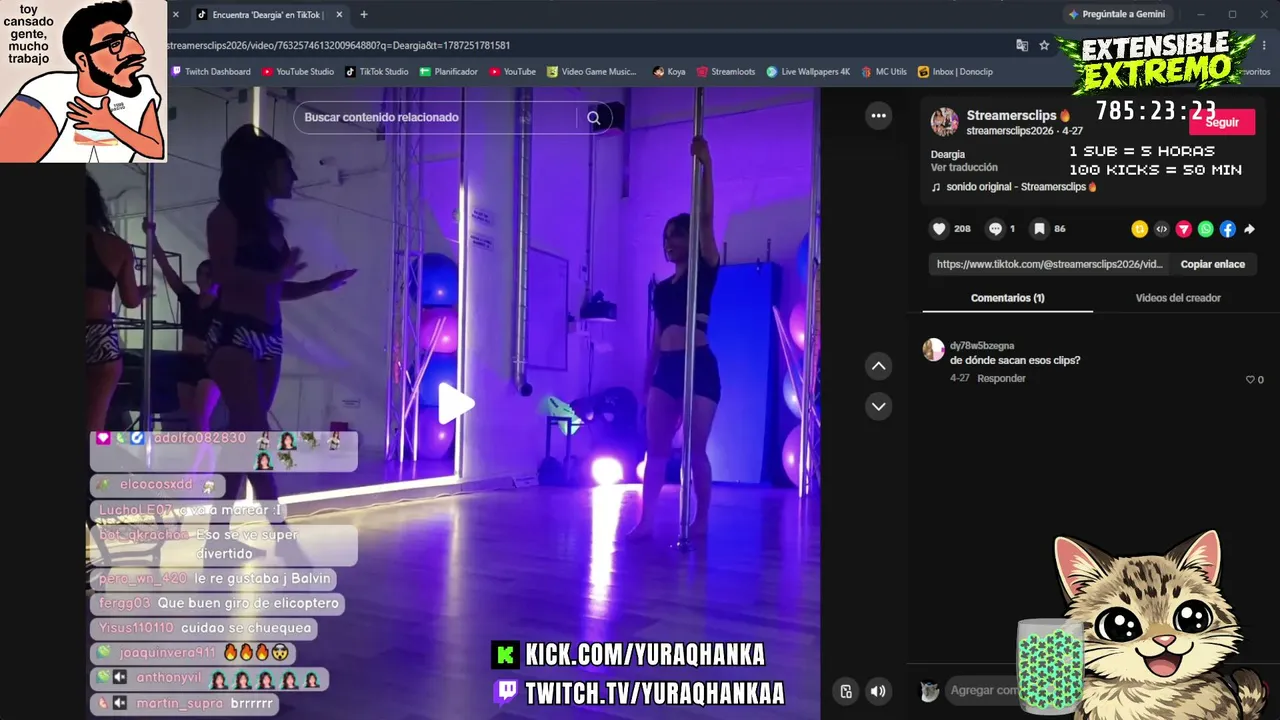Screen dimensions: 1280x720
Task: Open the Streamloots bookmark
Action: (726, 72)
